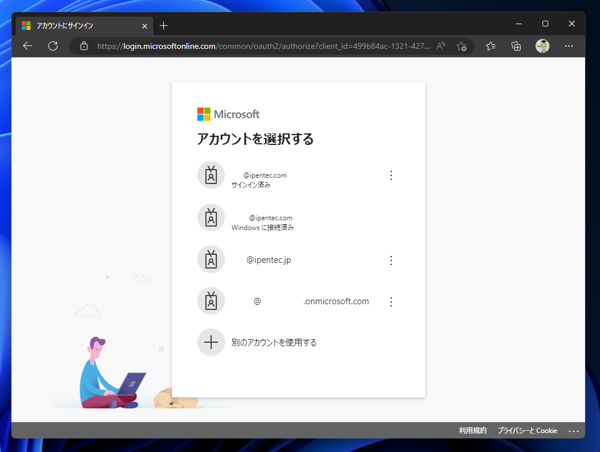This screenshot has width=600, height=452.
Task: Click the Microsoft logo
Action: [x=228, y=114]
